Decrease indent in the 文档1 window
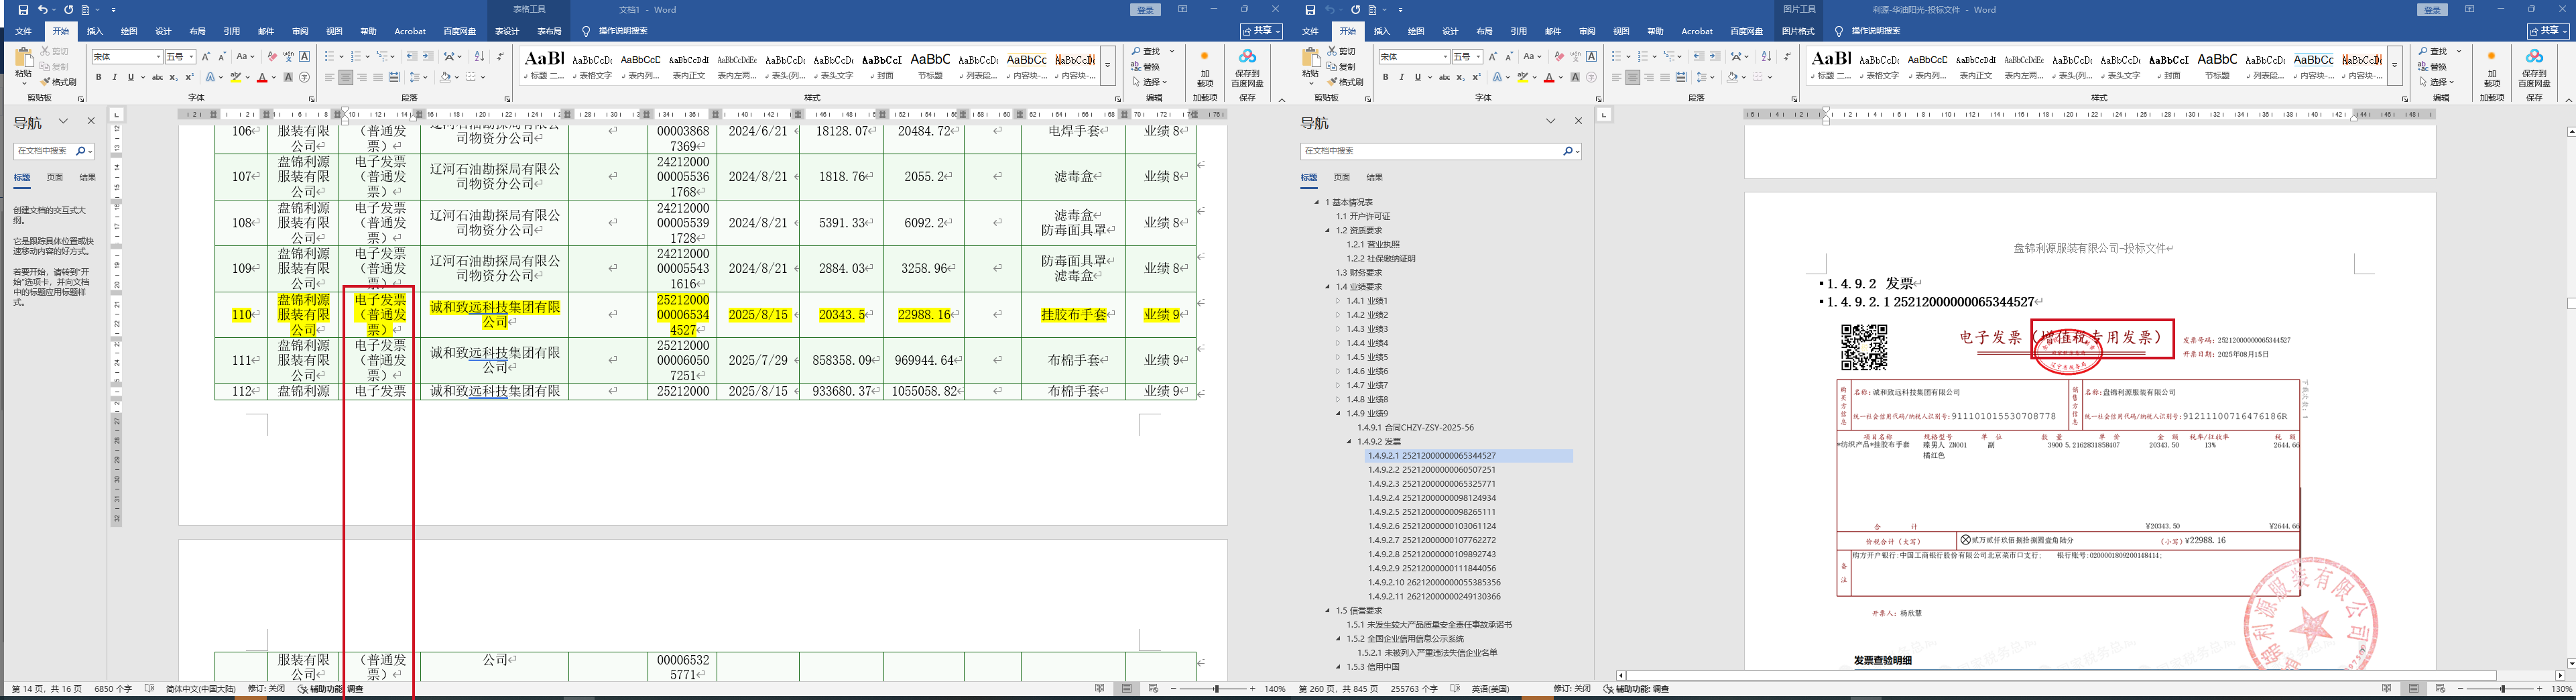The width and height of the screenshot is (2576, 700). [412, 57]
